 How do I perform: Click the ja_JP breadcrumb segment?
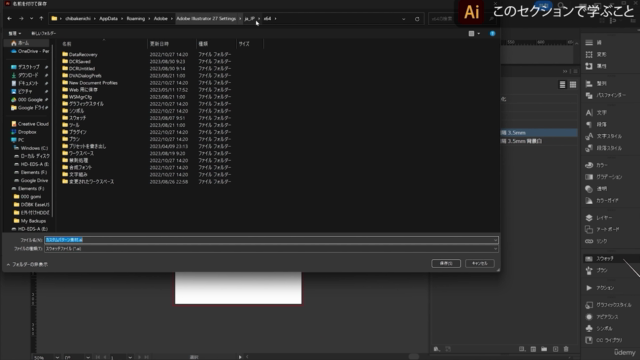pos(250,18)
